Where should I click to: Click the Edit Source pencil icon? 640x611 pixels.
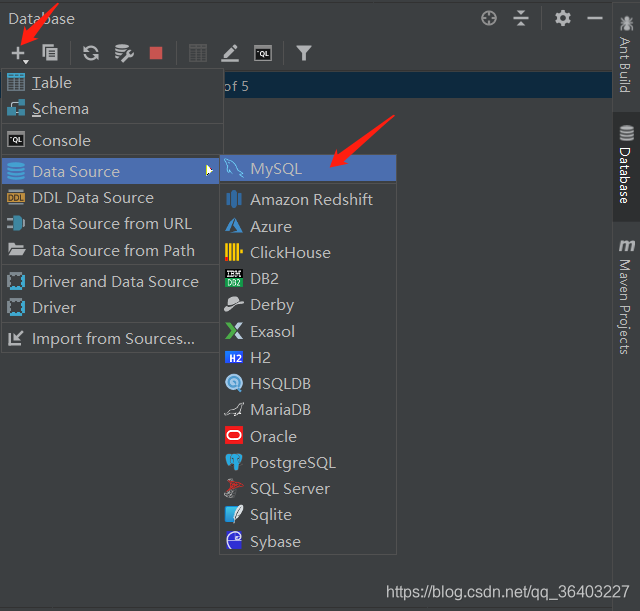(x=230, y=53)
